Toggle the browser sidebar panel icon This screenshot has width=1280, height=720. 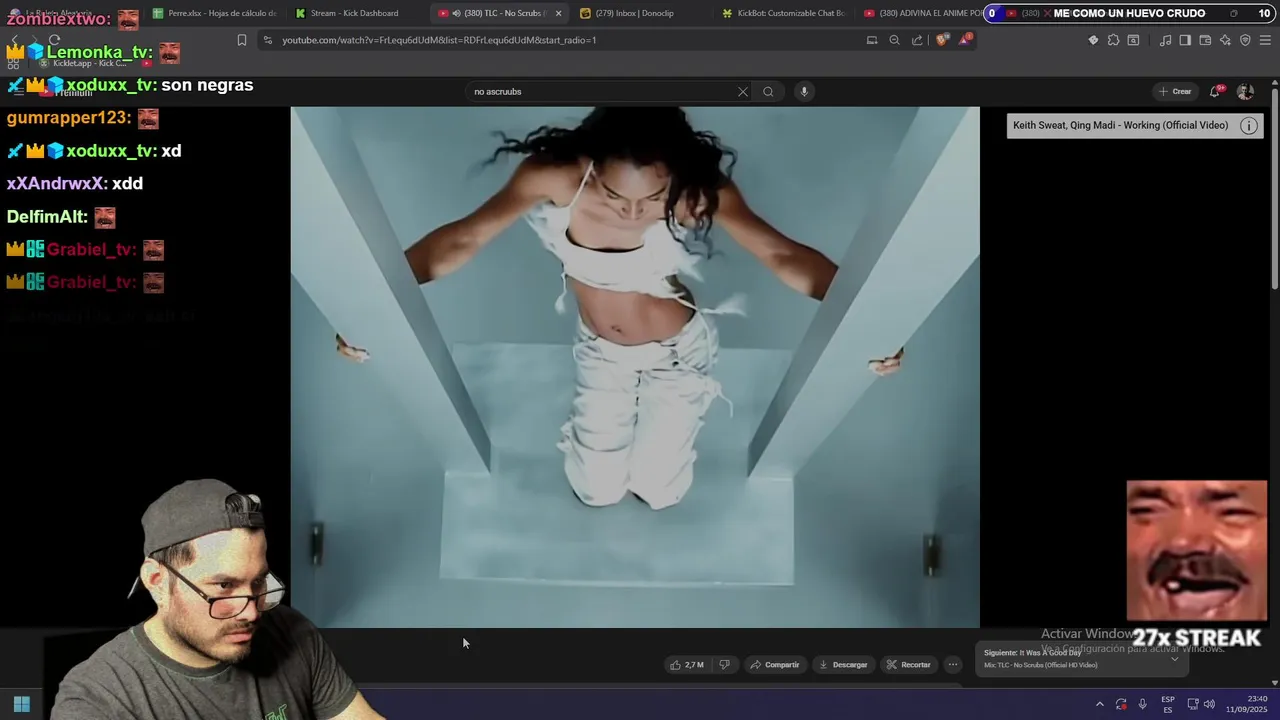tap(1185, 40)
